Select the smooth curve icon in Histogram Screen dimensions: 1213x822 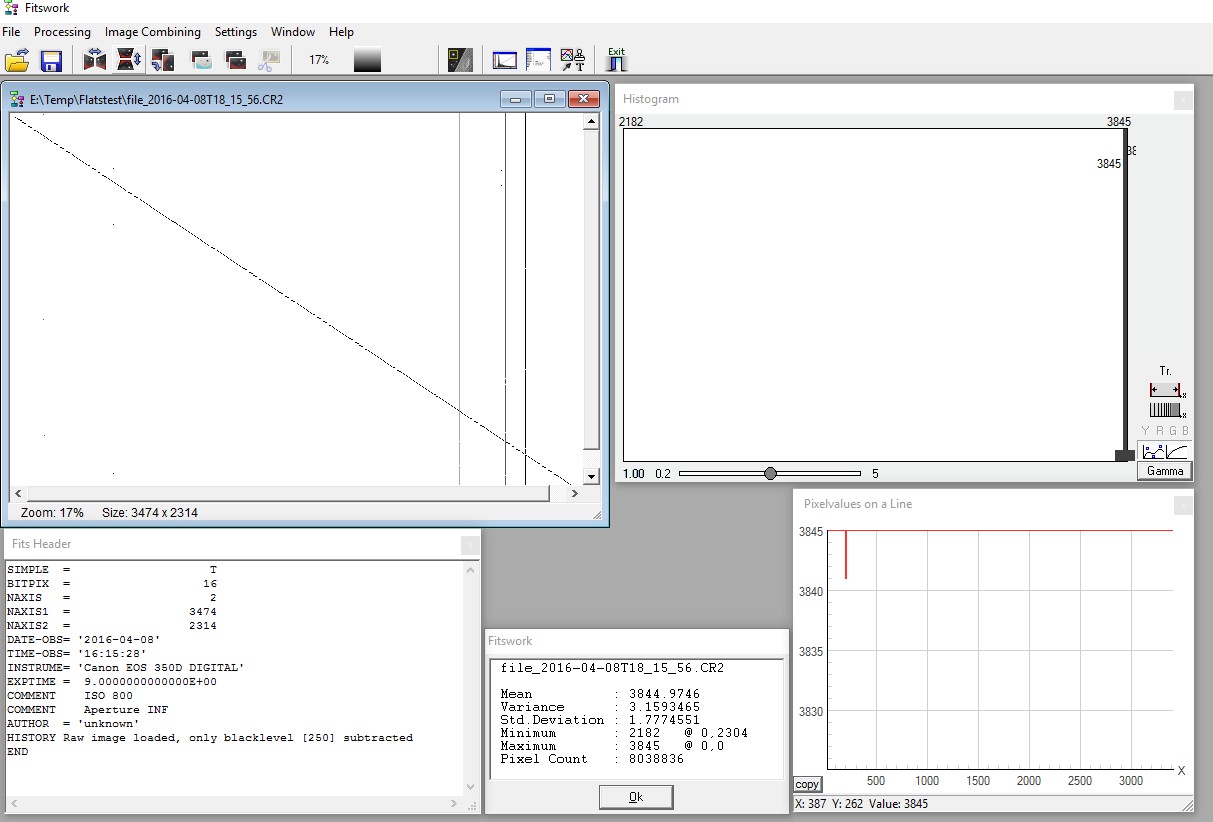tap(1177, 451)
